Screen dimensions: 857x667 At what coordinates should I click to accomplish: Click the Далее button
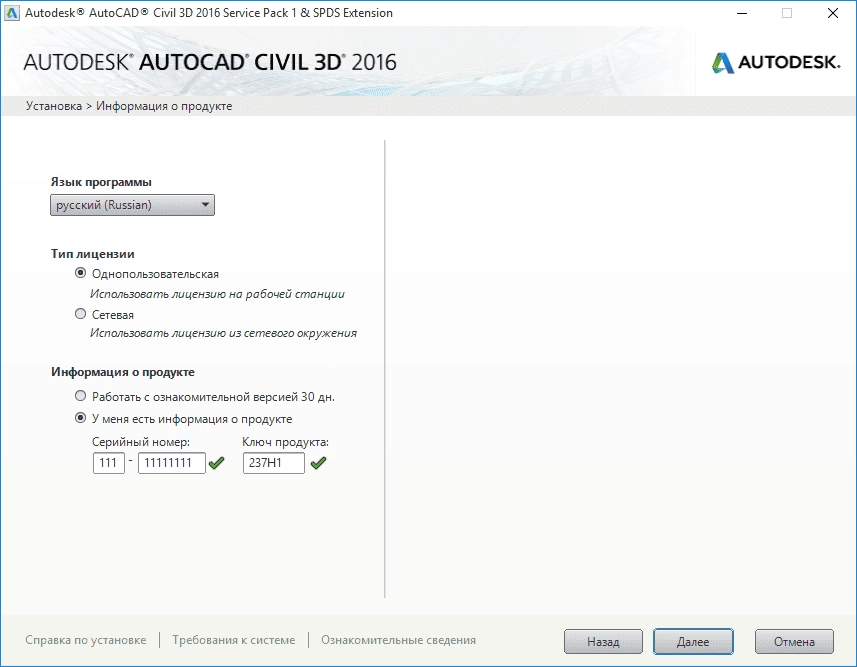coord(693,641)
